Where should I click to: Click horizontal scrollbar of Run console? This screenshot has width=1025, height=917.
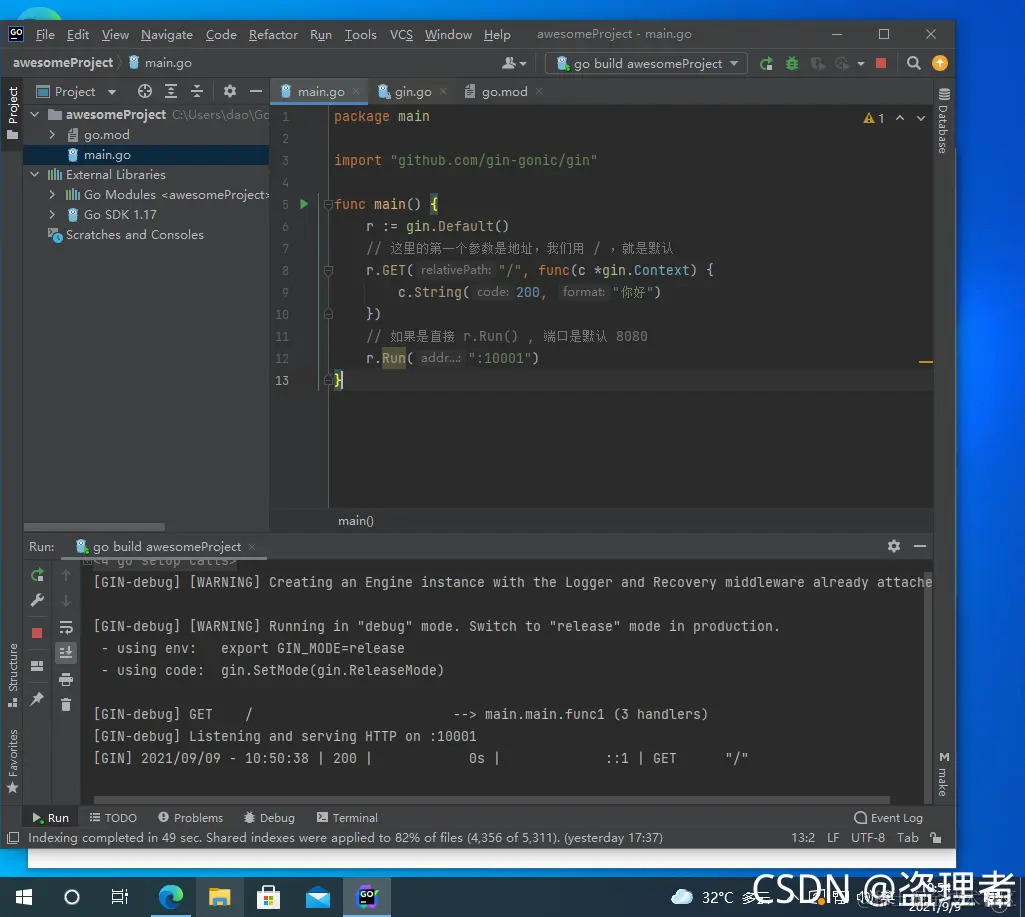click(492, 800)
